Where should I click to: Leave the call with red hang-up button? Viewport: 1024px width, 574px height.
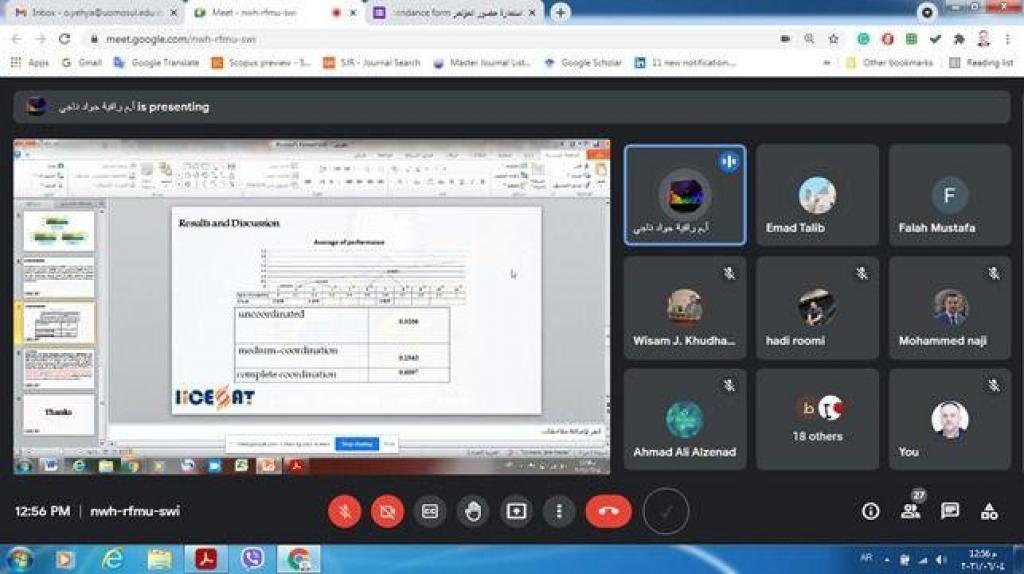point(608,511)
